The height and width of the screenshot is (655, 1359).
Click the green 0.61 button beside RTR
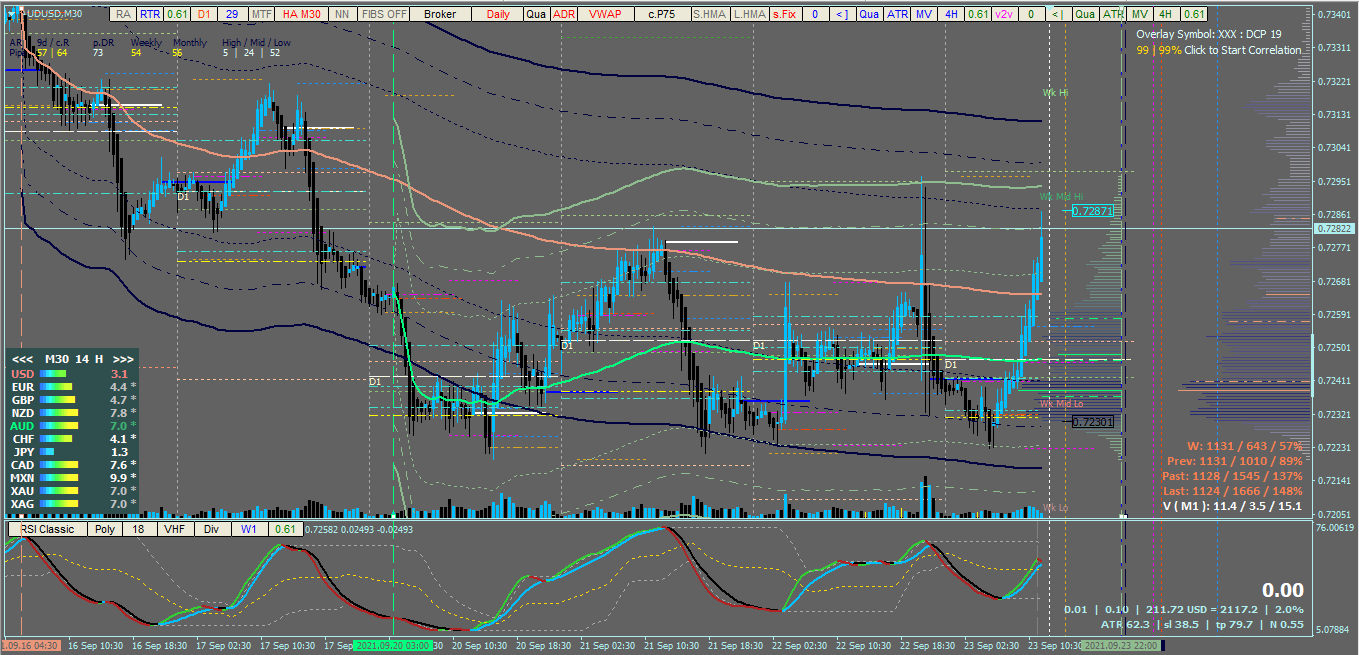point(177,14)
